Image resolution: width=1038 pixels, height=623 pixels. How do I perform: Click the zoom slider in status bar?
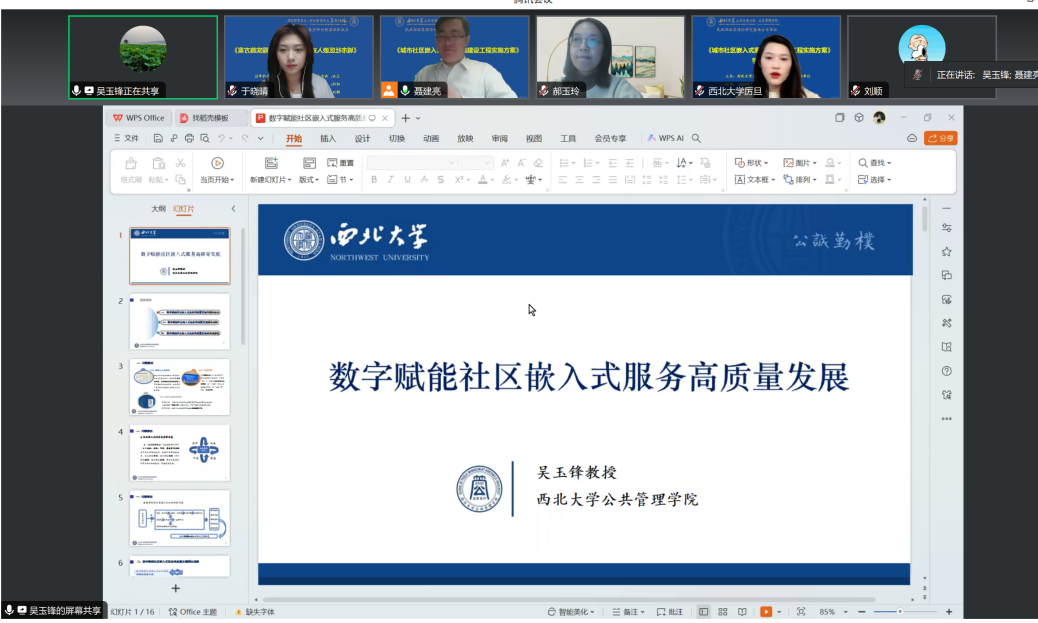(x=900, y=611)
